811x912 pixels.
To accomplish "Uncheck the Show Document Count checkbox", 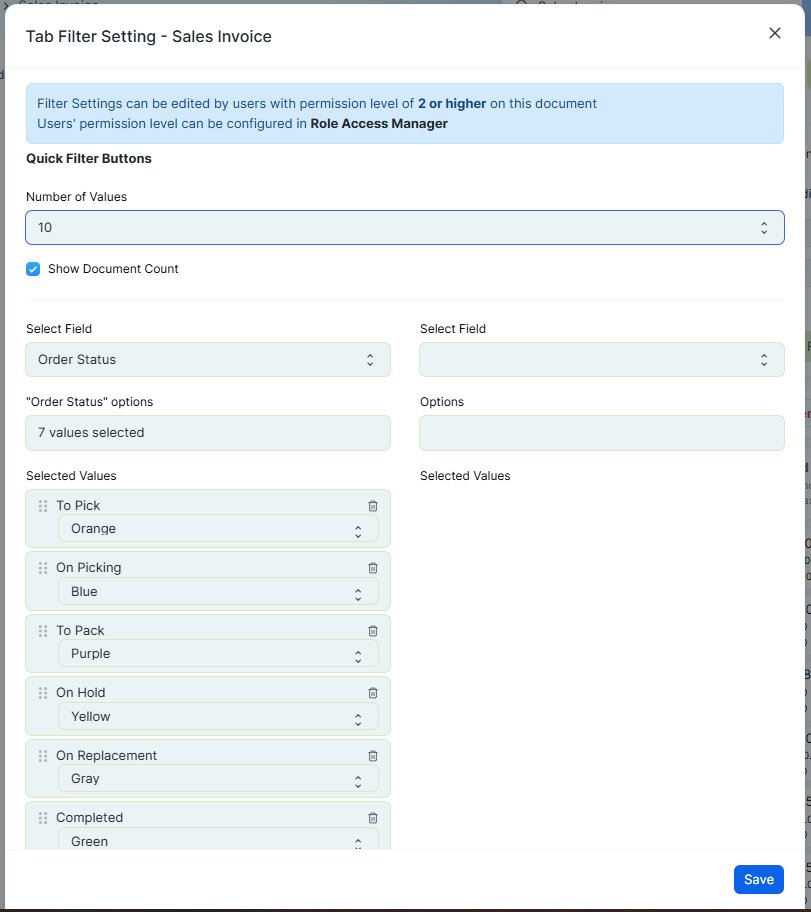I will click(33, 269).
